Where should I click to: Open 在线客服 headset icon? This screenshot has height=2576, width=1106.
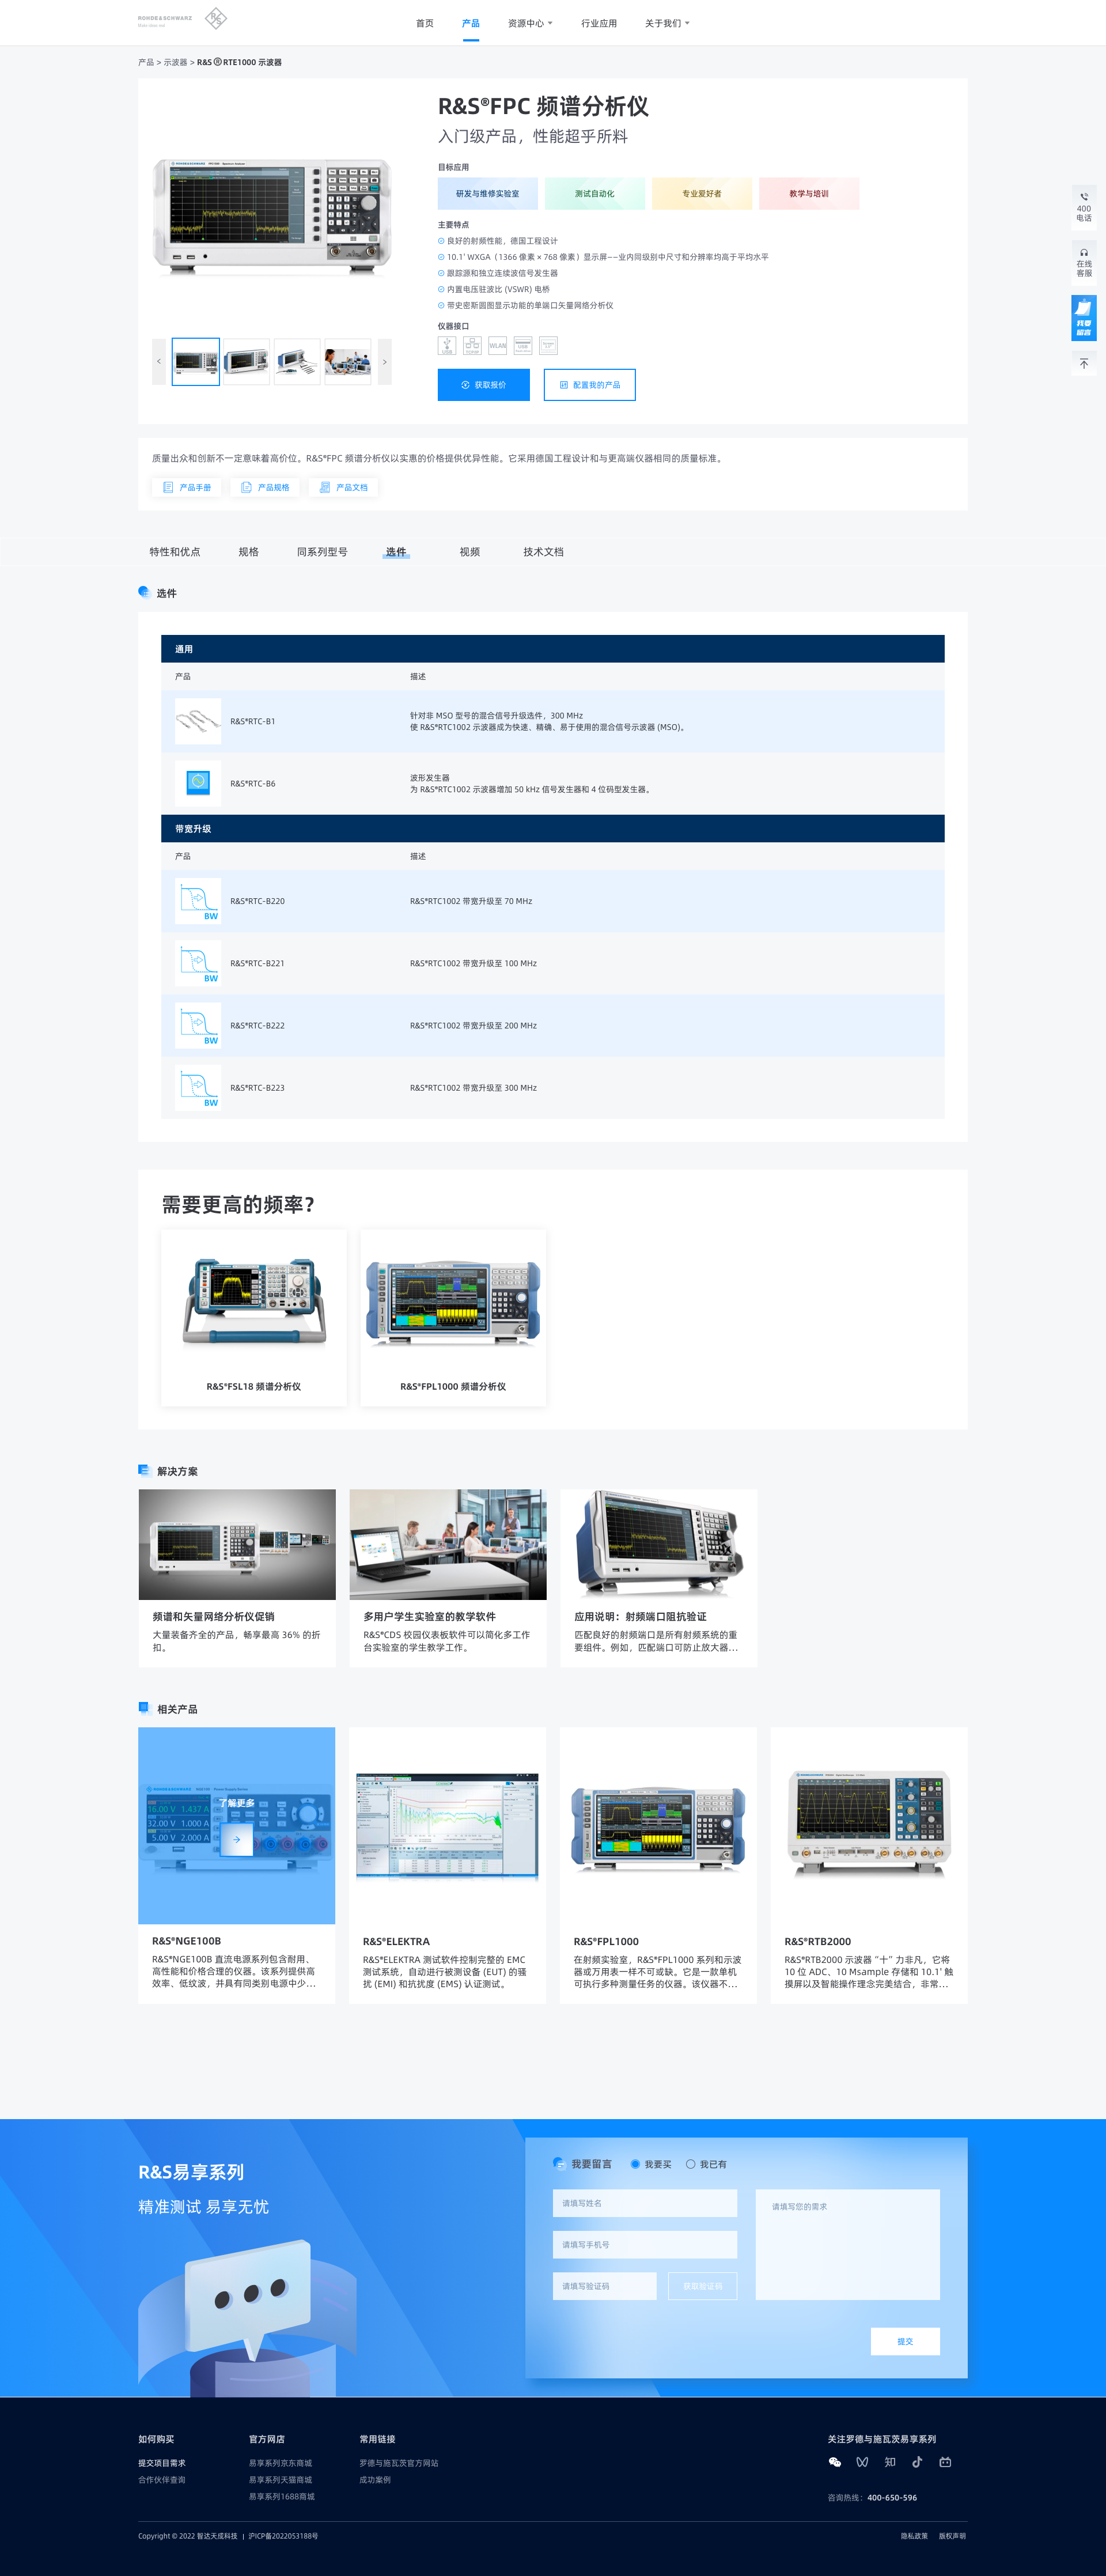1083,253
